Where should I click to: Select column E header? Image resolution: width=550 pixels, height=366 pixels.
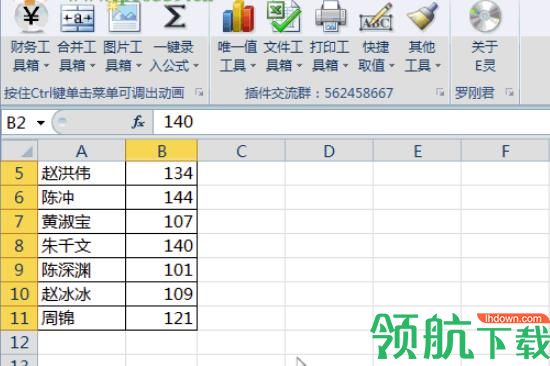tap(417, 151)
